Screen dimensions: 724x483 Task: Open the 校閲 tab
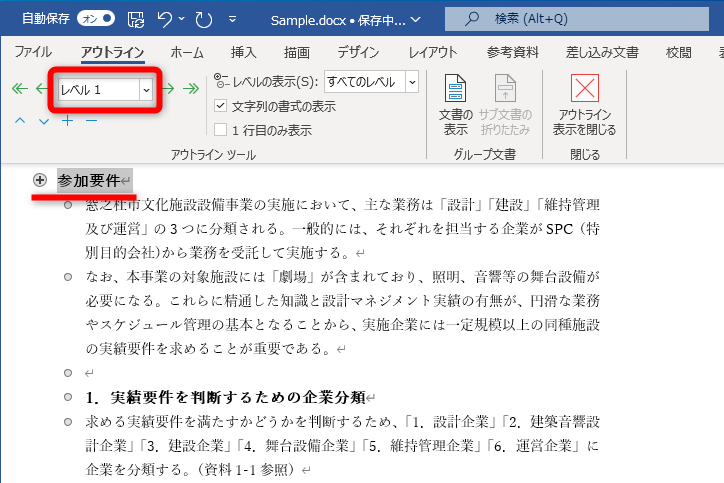tap(679, 53)
